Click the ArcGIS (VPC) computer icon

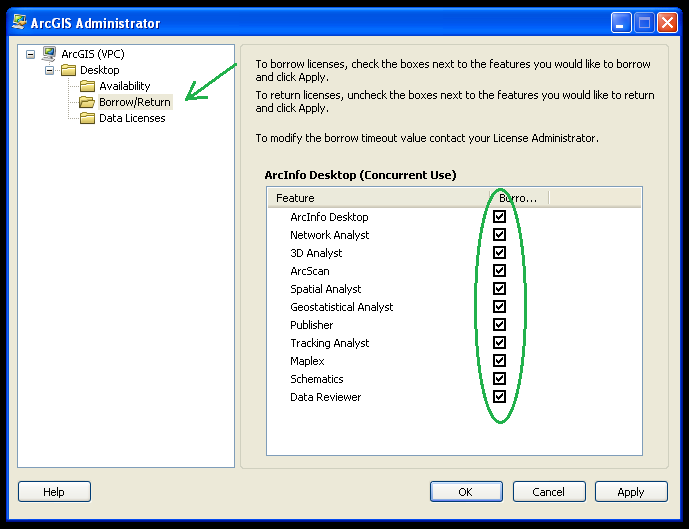[49, 54]
